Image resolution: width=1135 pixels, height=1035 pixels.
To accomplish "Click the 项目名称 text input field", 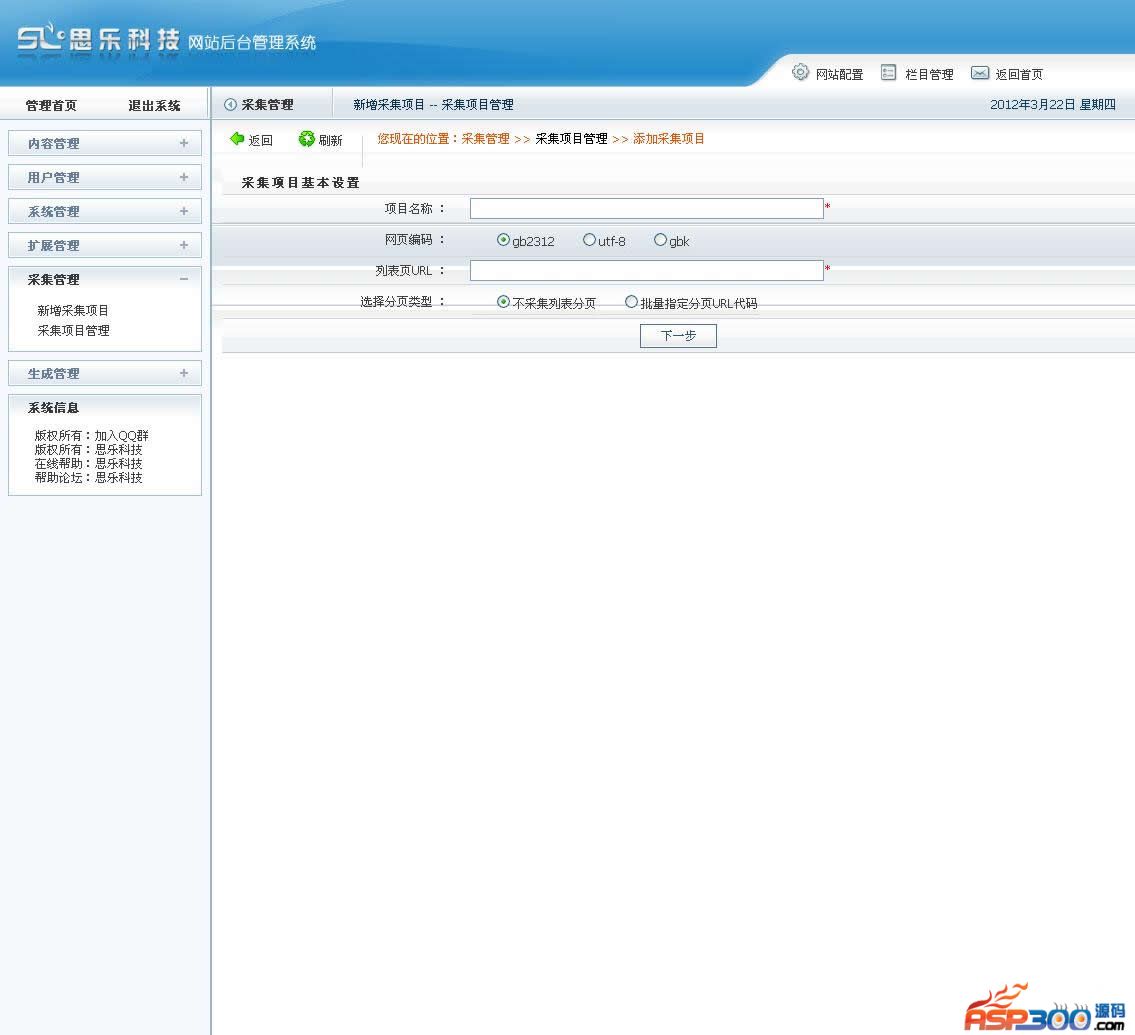I will (x=646, y=208).
